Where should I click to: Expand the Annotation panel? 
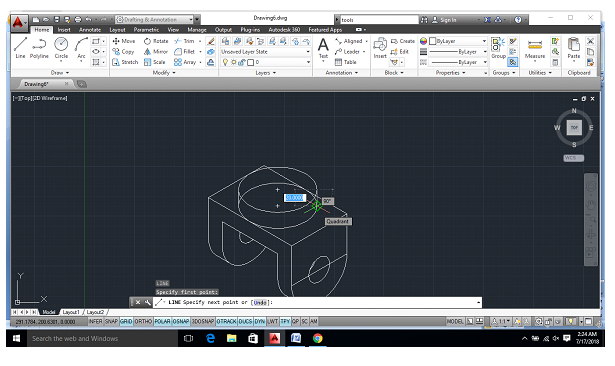[342, 73]
